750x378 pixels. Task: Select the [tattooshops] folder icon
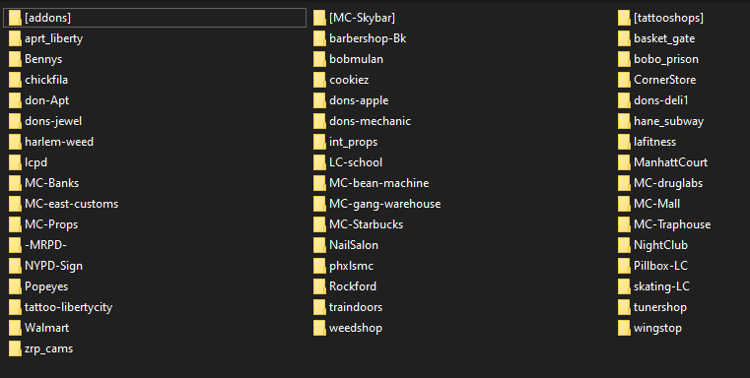624,18
